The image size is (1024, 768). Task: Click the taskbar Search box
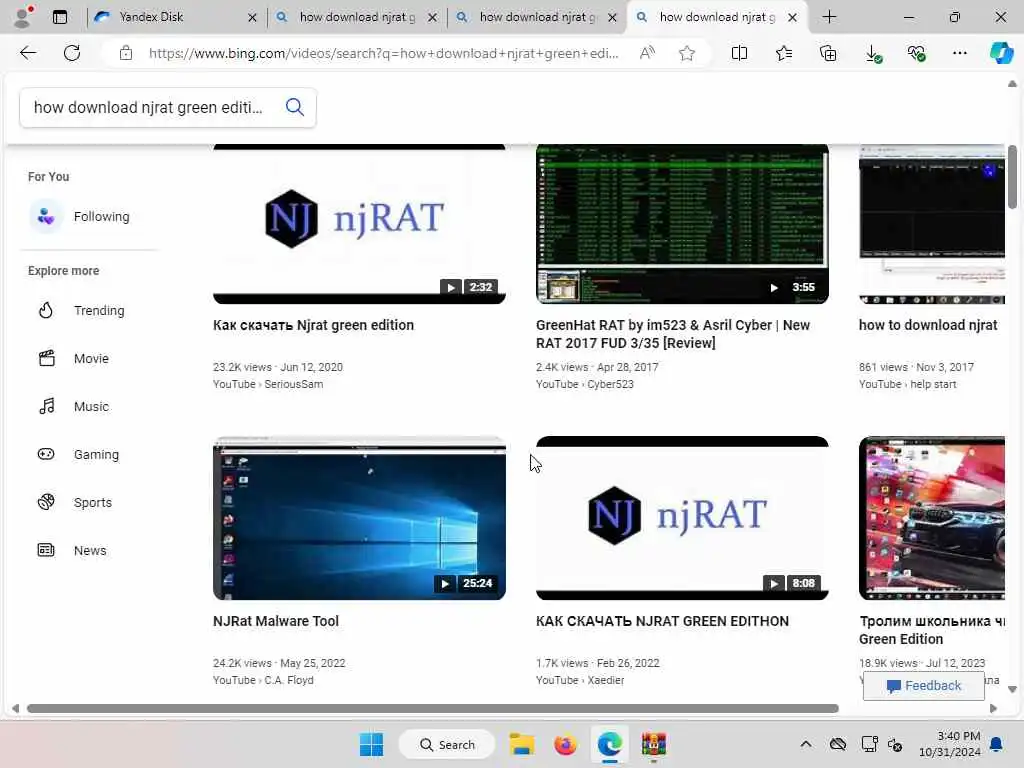tap(447, 744)
